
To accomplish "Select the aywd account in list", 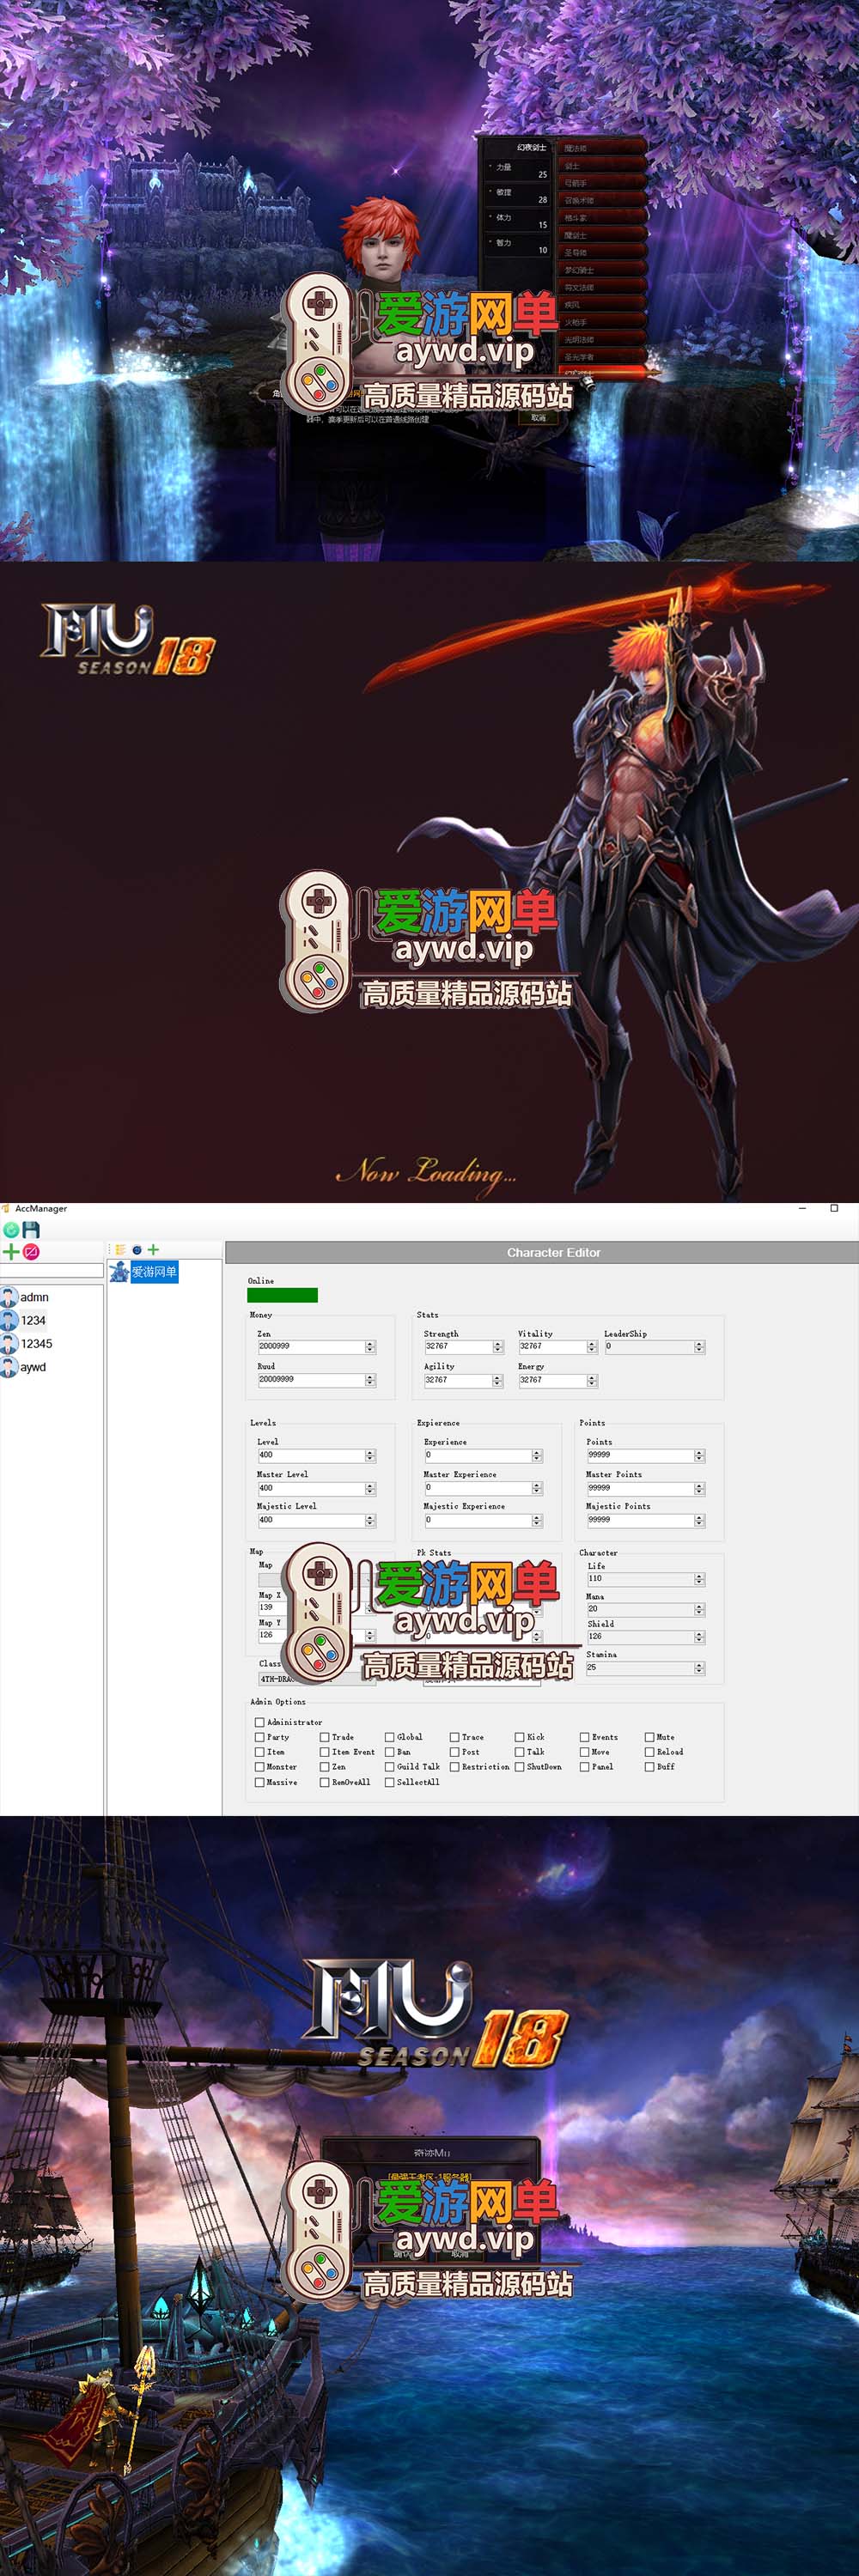I will [33, 1367].
